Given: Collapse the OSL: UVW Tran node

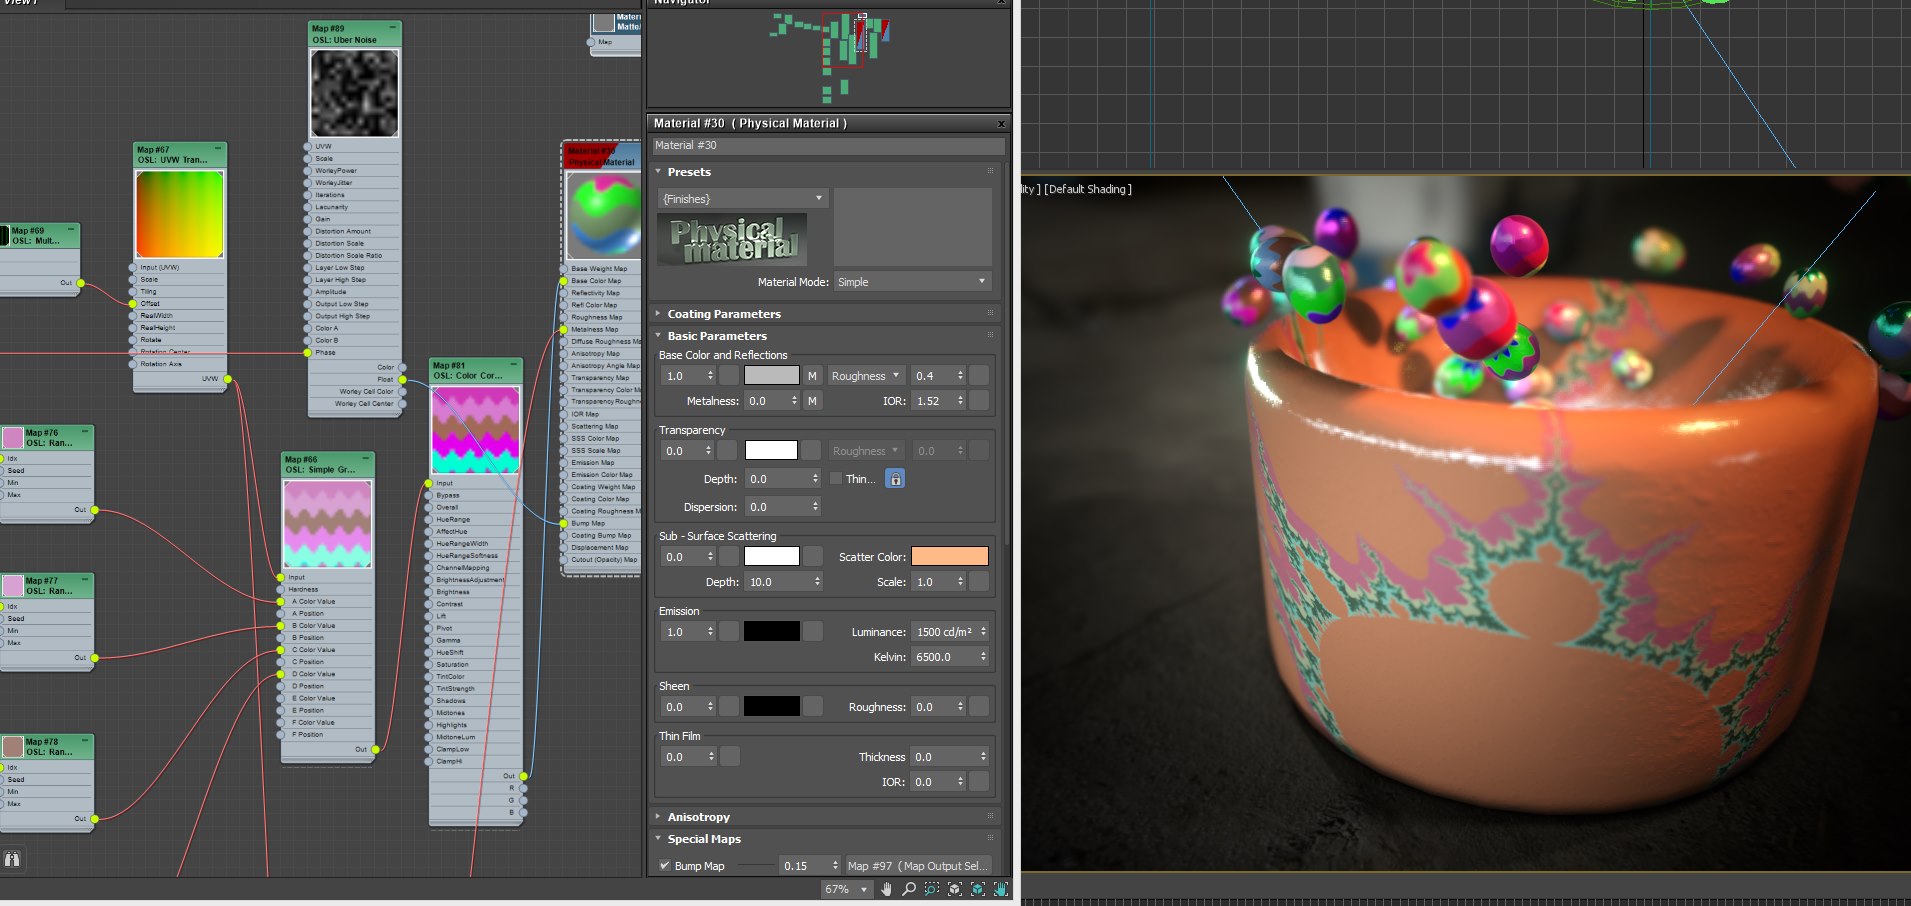Looking at the screenshot, I should pyautogui.click(x=218, y=148).
